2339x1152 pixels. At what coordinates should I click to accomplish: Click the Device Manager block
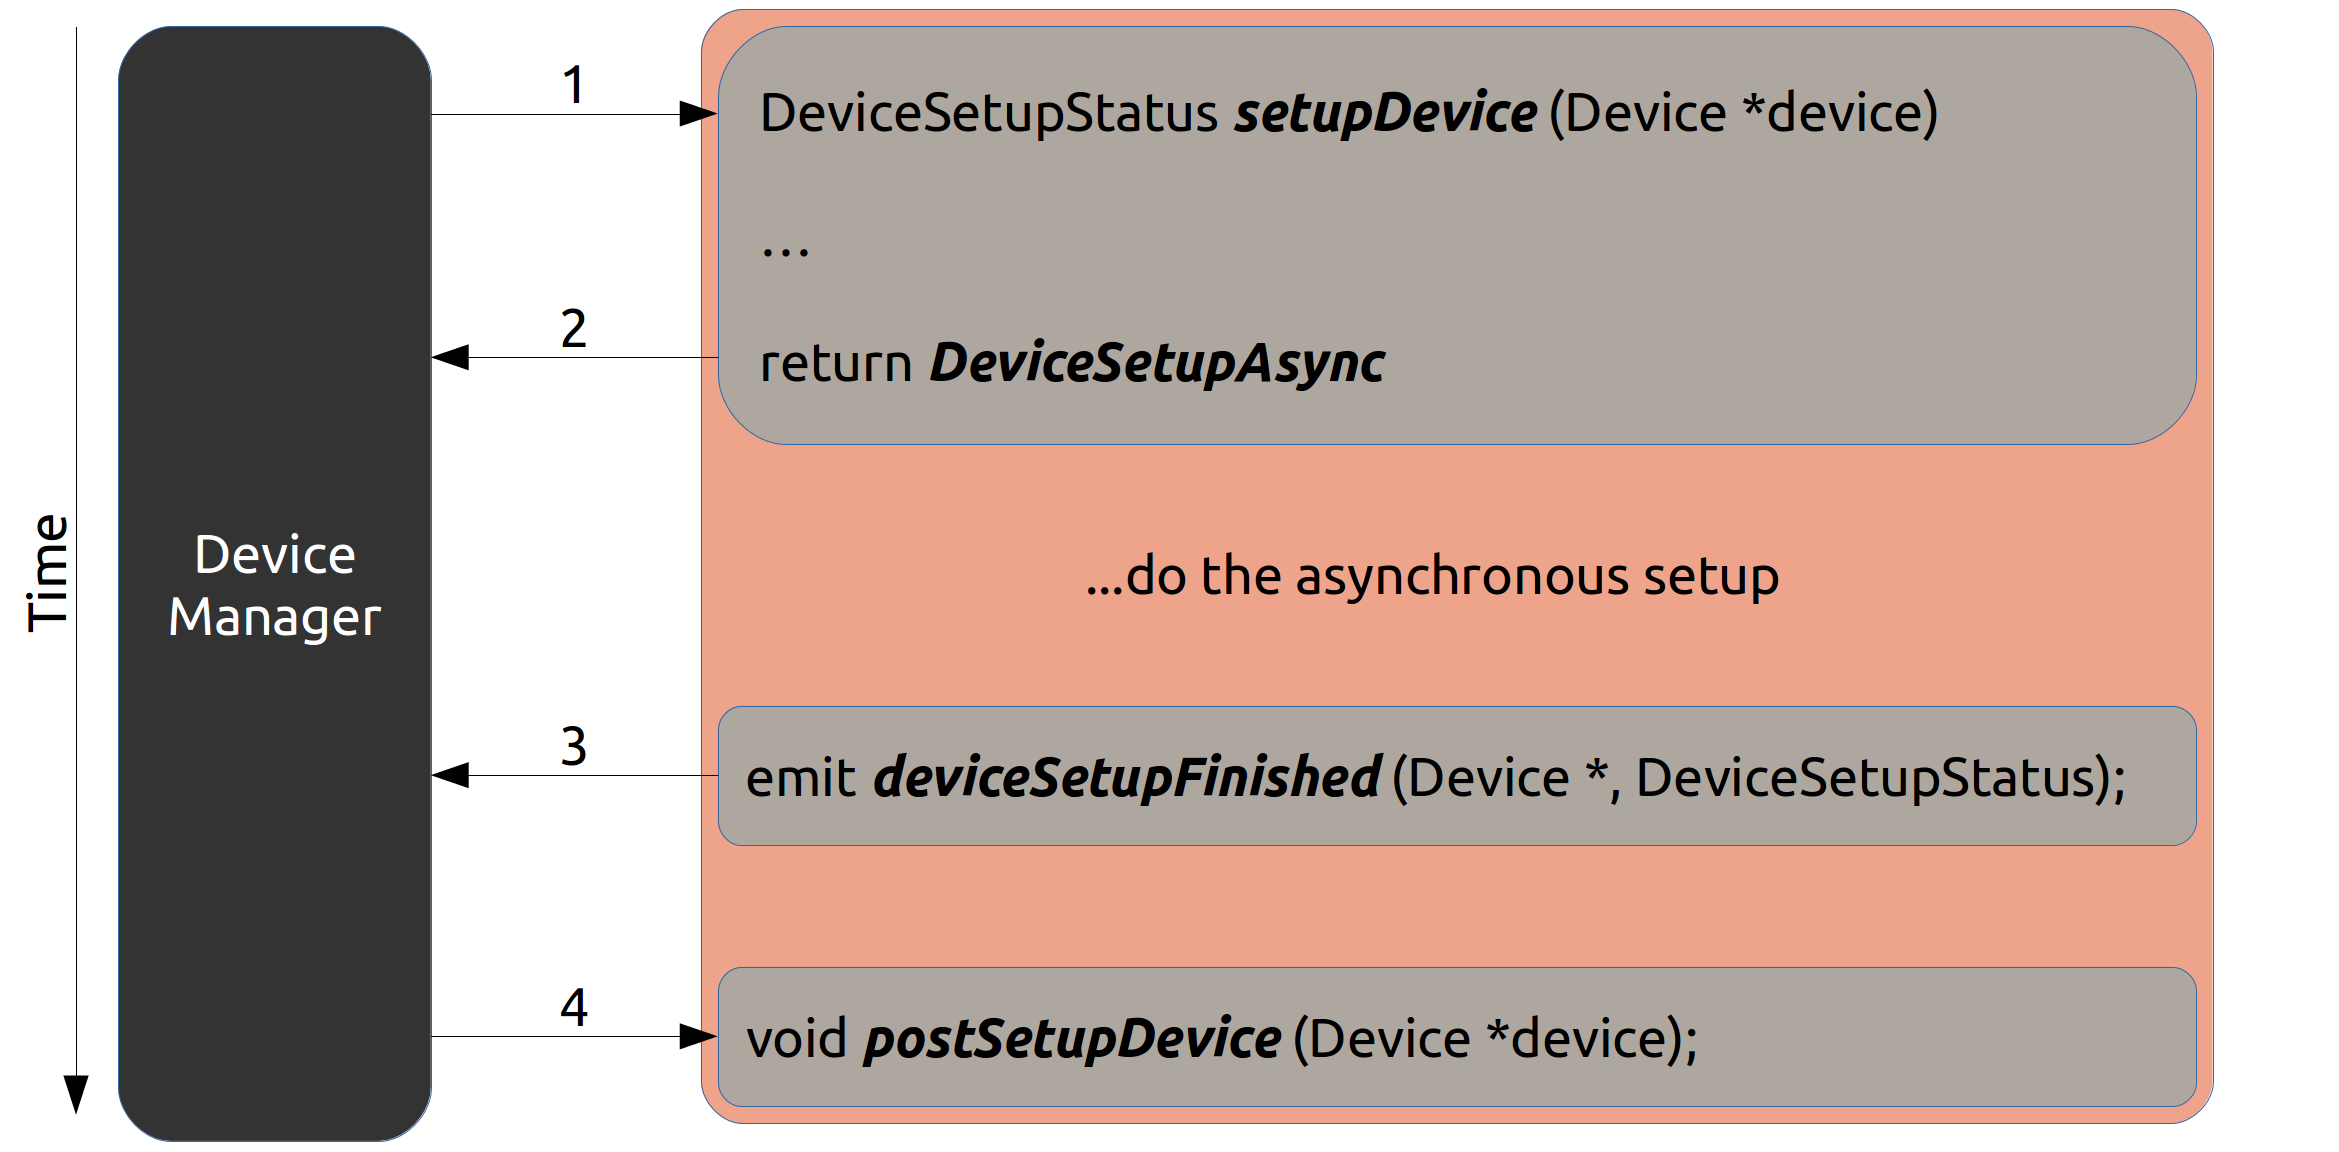[x=275, y=584]
